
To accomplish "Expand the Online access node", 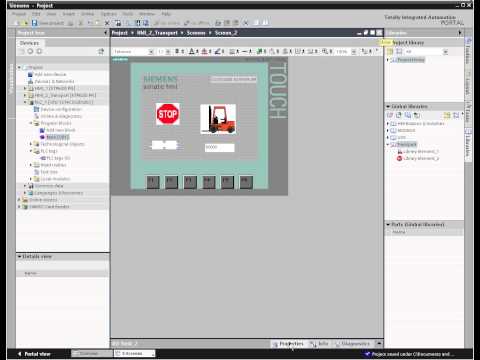I will click(19, 200).
